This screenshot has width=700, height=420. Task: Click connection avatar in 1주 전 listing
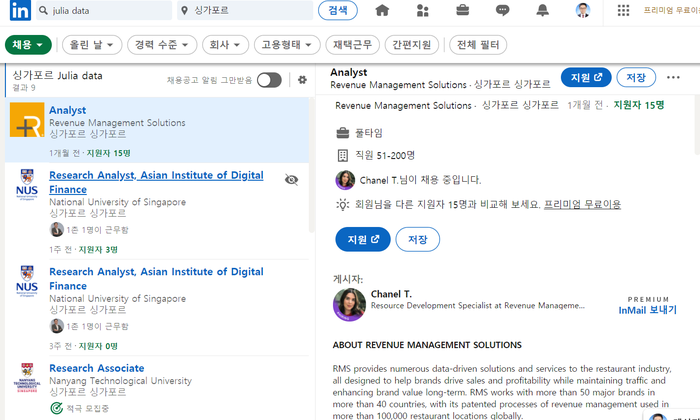pos(56,230)
